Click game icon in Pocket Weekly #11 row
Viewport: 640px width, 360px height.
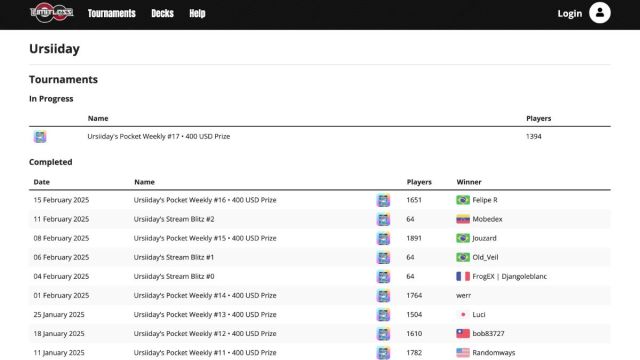click(x=383, y=353)
